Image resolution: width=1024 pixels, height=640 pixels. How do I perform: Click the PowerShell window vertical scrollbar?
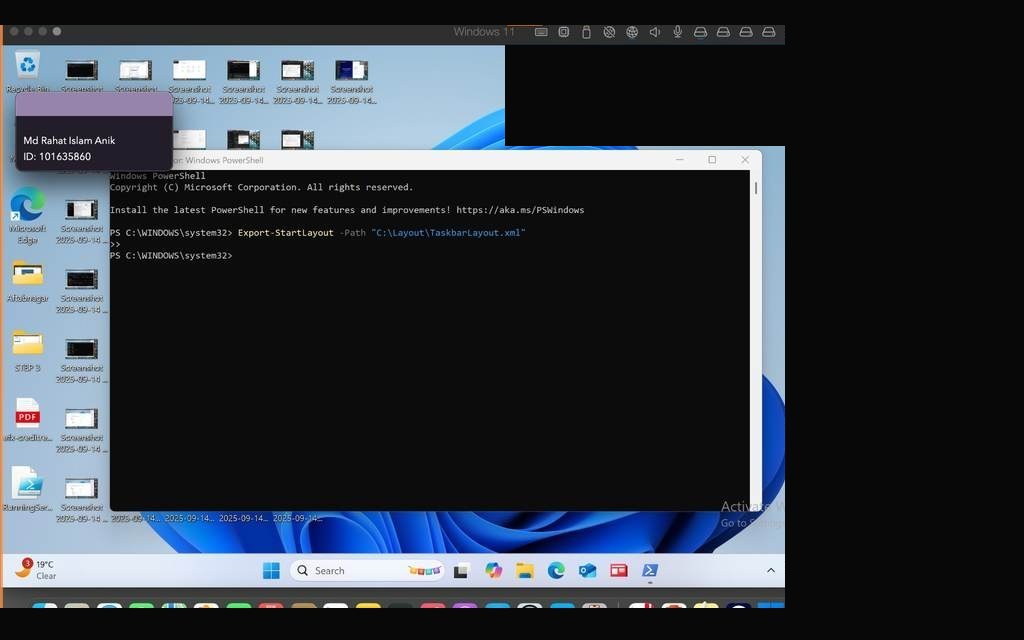(x=756, y=188)
